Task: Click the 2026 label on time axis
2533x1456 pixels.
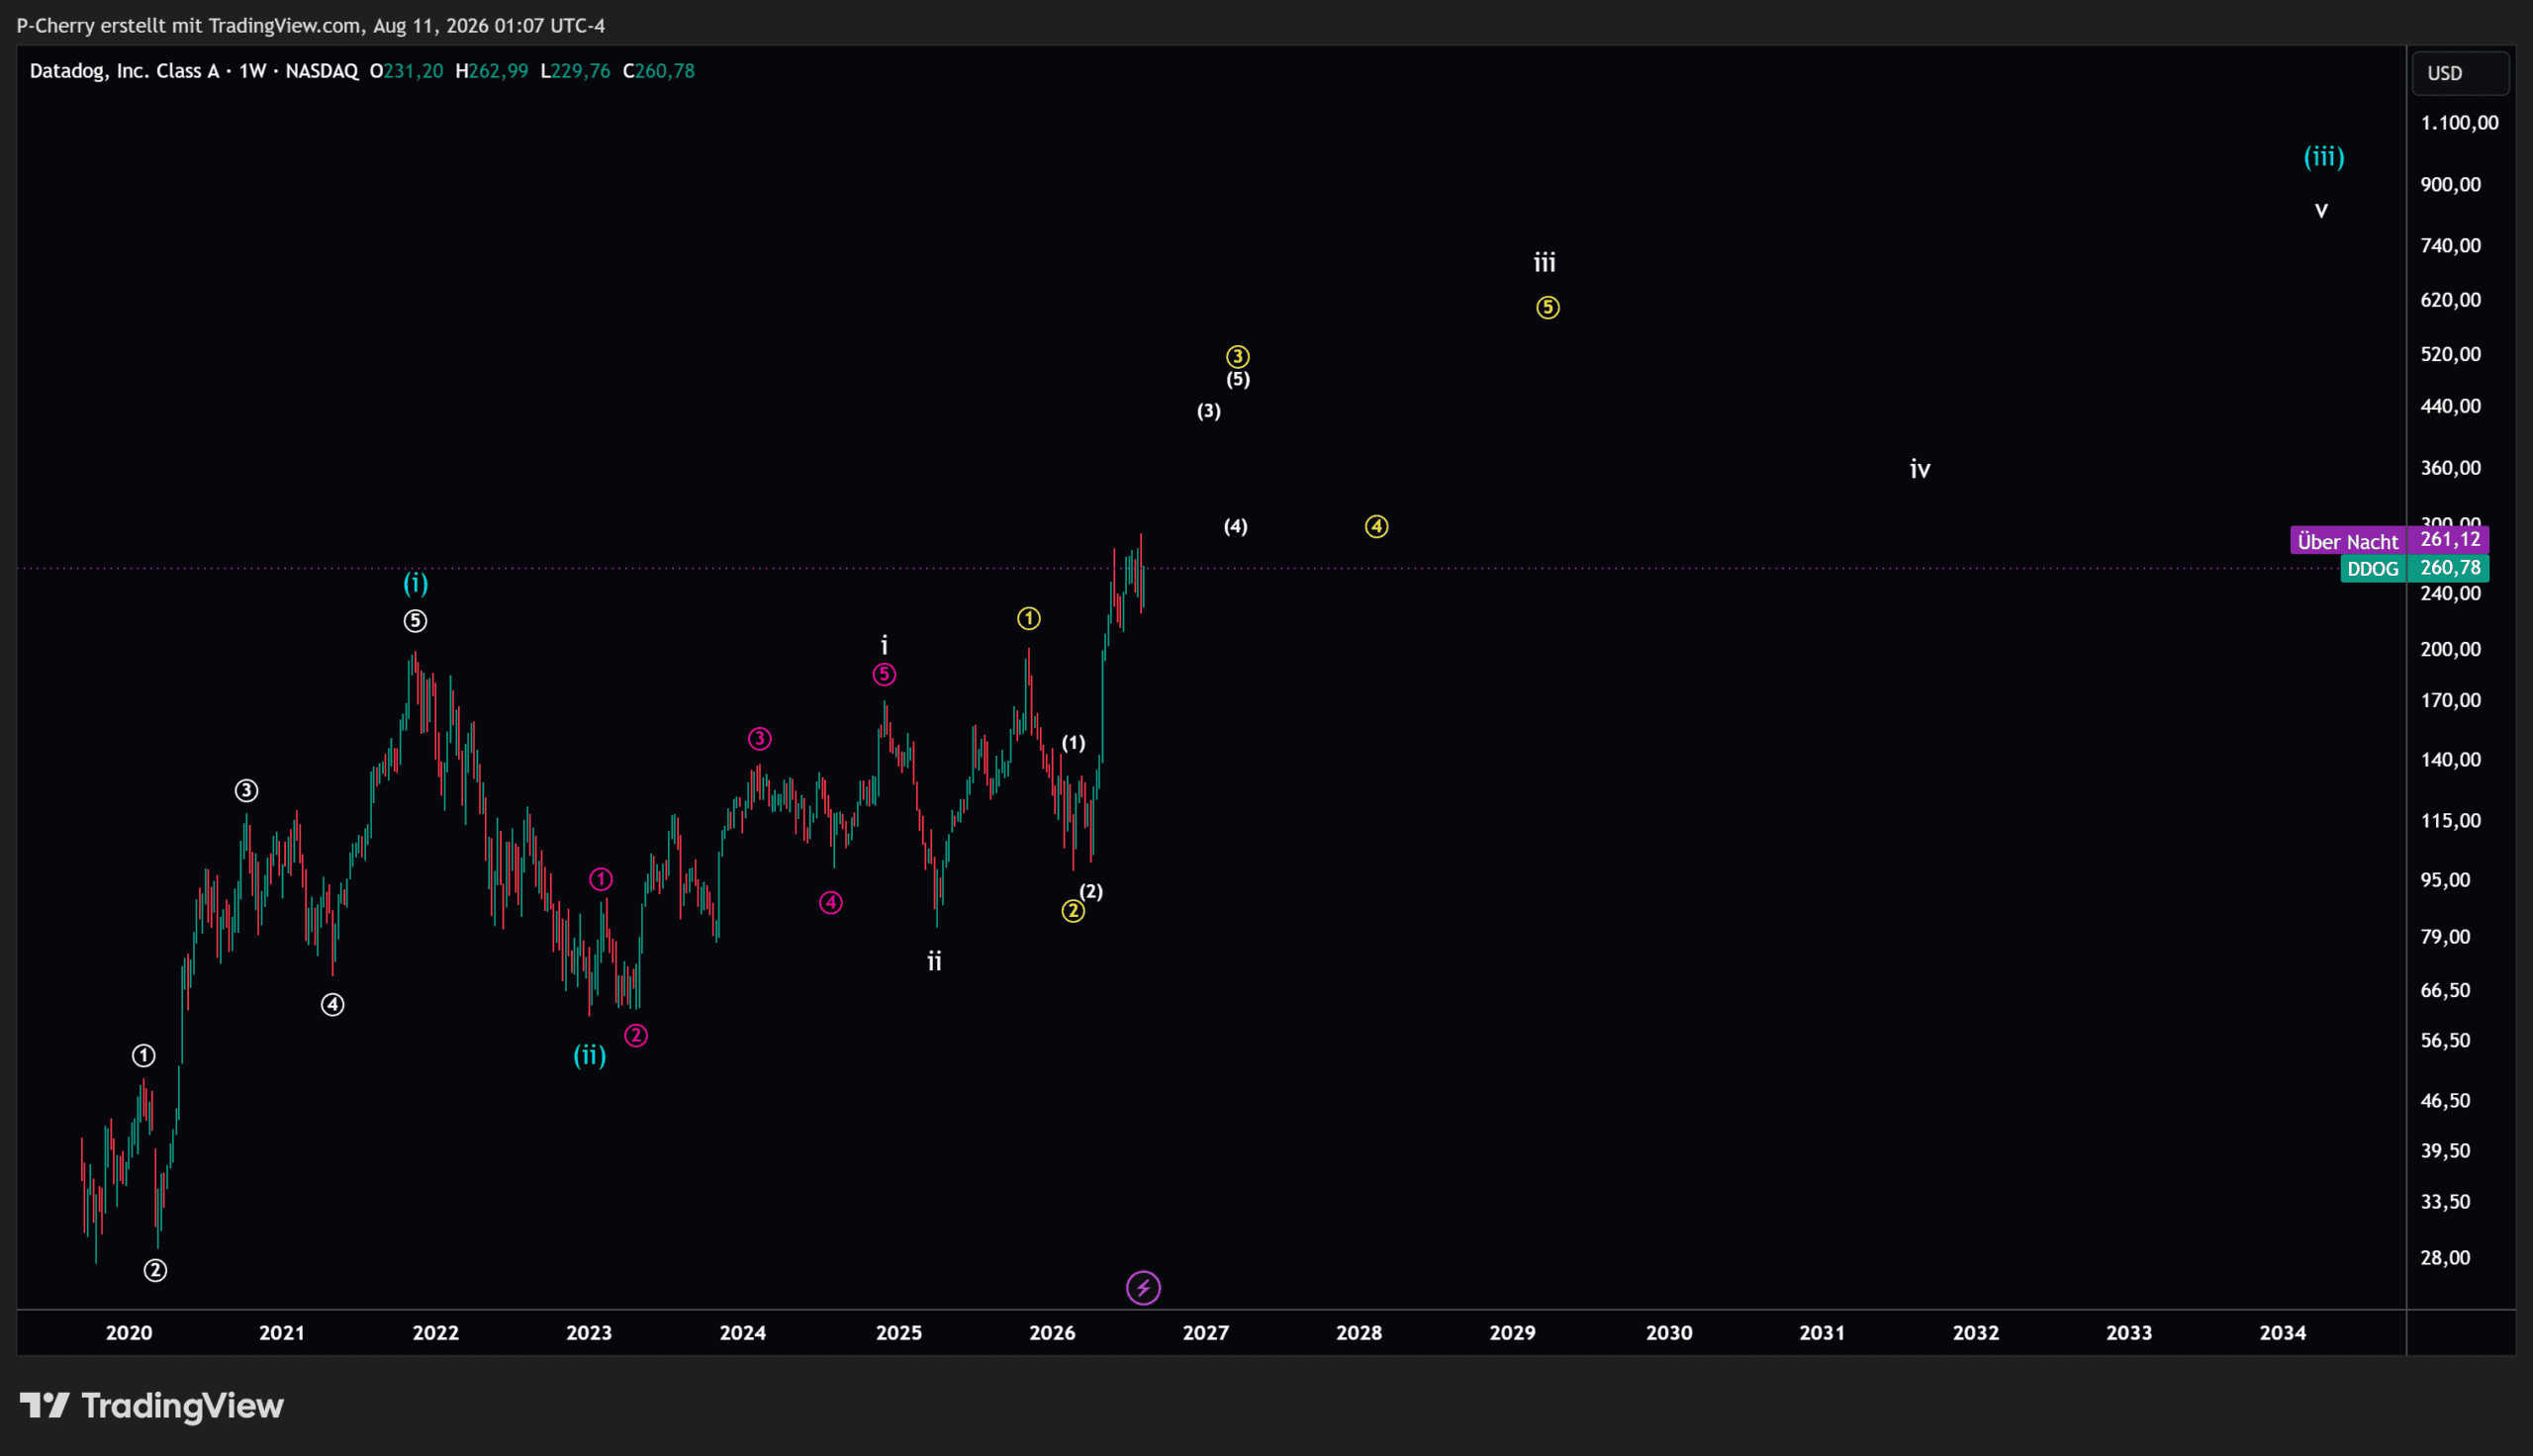Action: point(1053,1333)
